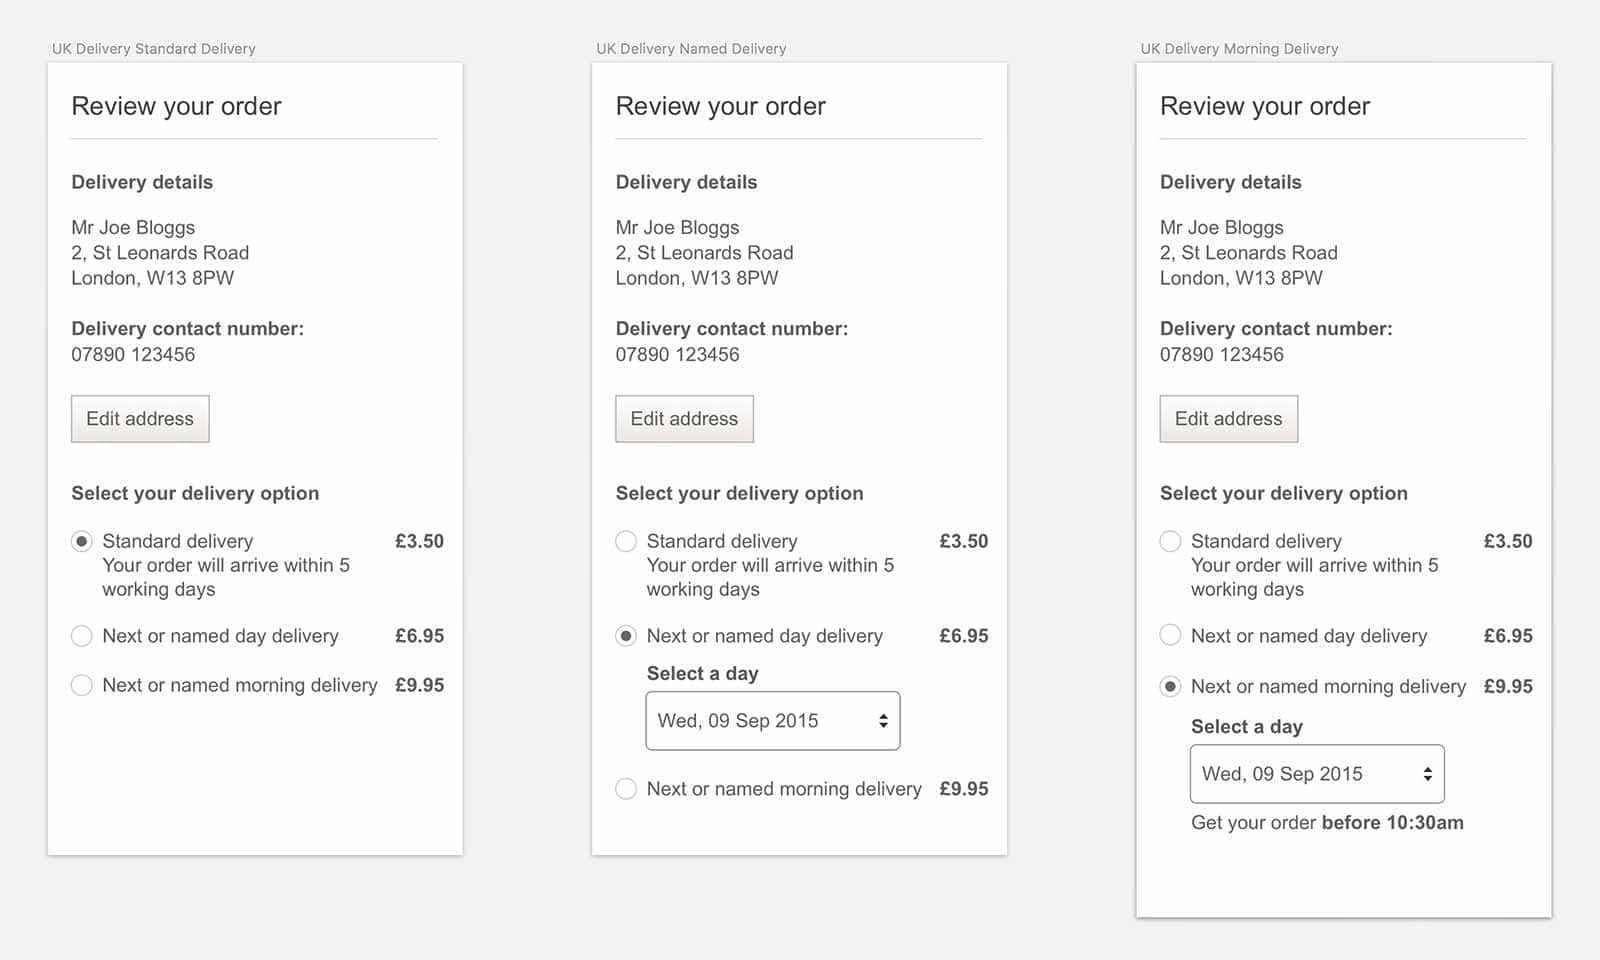Image resolution: width=1600 pixels, height=960 pixels.
Task: Select Standard delivery radio in Morning Delivery panel
Action: (x=1170, y=541)
